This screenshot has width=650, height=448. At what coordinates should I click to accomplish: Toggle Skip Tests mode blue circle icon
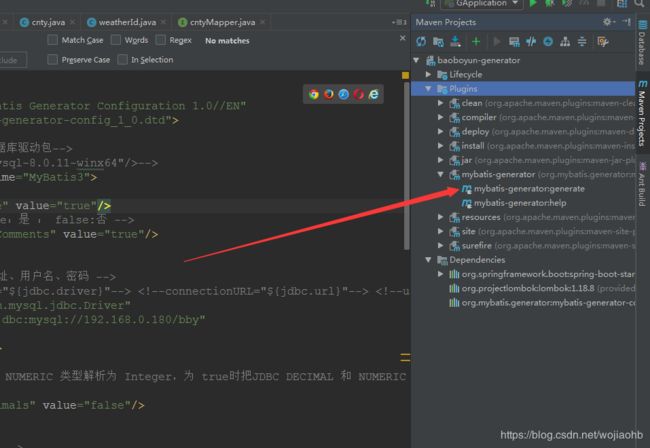pyautogui.click(x=548, y=41)
